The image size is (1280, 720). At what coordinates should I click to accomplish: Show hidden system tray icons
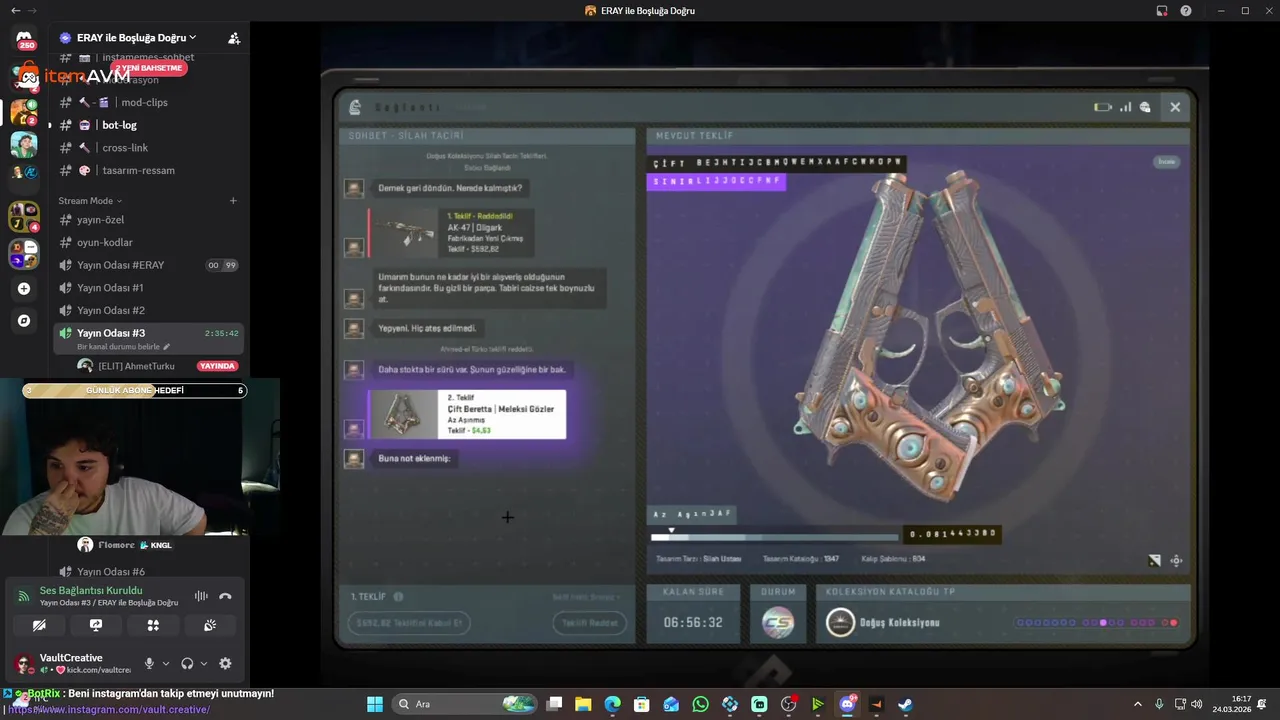click(1137, 704)
